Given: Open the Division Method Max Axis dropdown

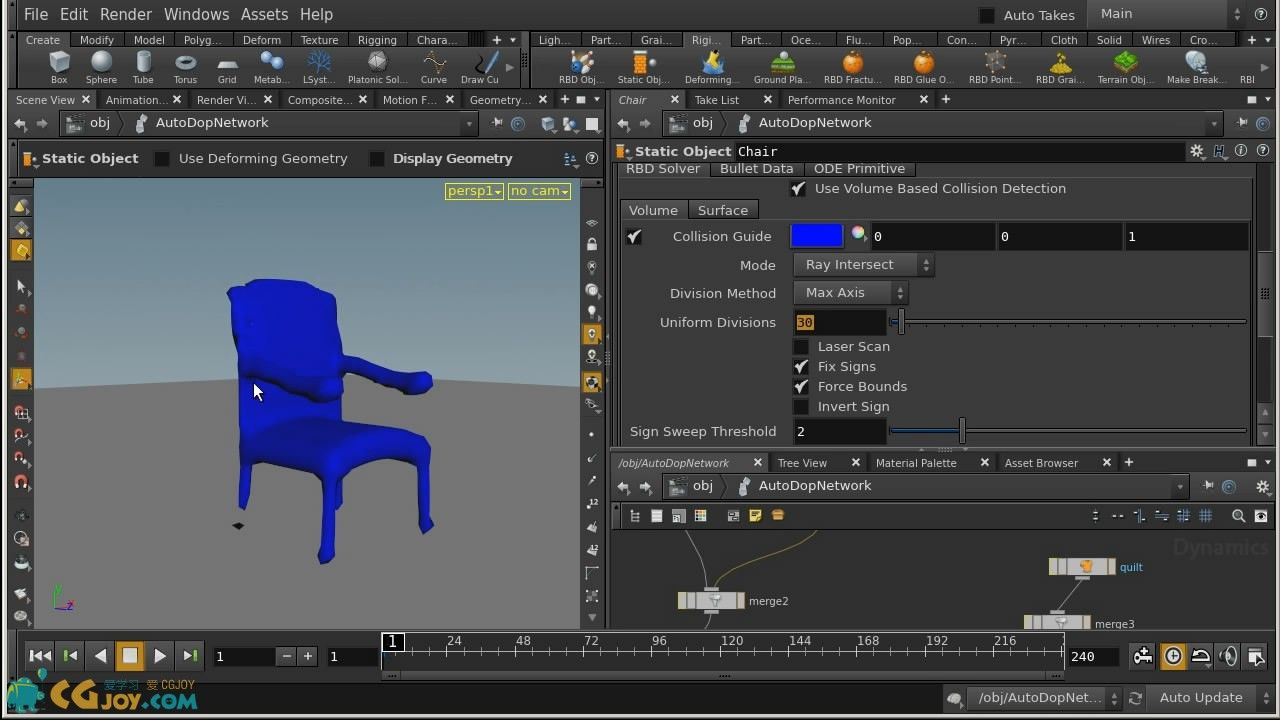Looking at the screenshot, I should tap(850, 293).
